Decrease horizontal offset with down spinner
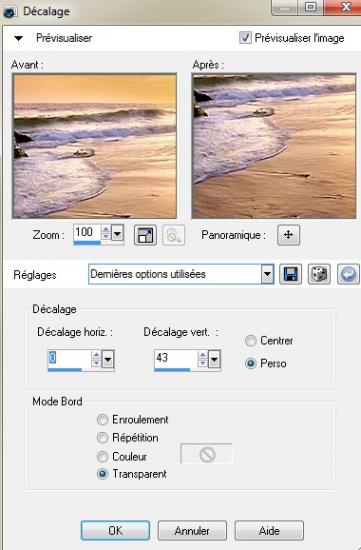The image size is (361, 550). (x=96, y=363)
